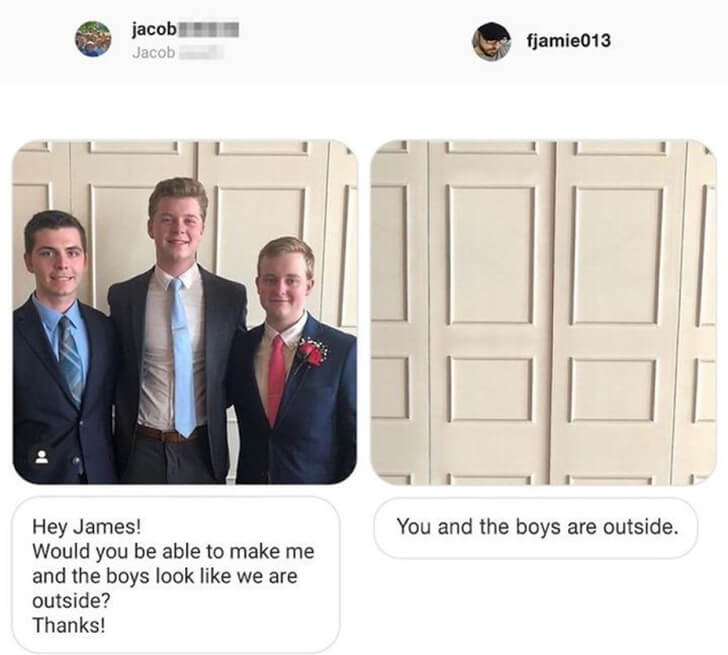Click the red boutonniere on the navy jacket
Image resolution: width=728 pixels, height=655 pixels.
point(312,353)
